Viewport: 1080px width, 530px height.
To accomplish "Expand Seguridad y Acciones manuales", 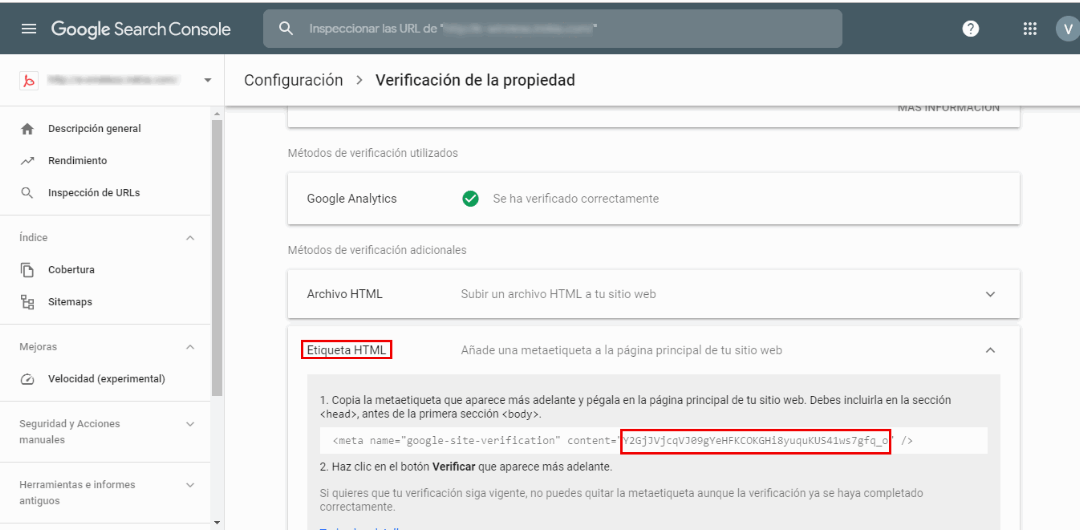I will pos(191,424).
